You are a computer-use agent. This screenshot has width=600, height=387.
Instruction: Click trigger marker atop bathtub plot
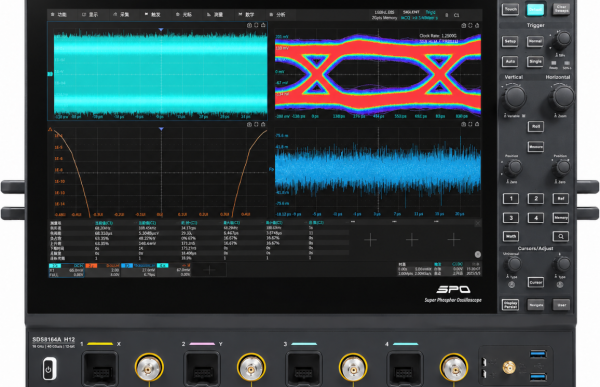click(x=161, y=129)
